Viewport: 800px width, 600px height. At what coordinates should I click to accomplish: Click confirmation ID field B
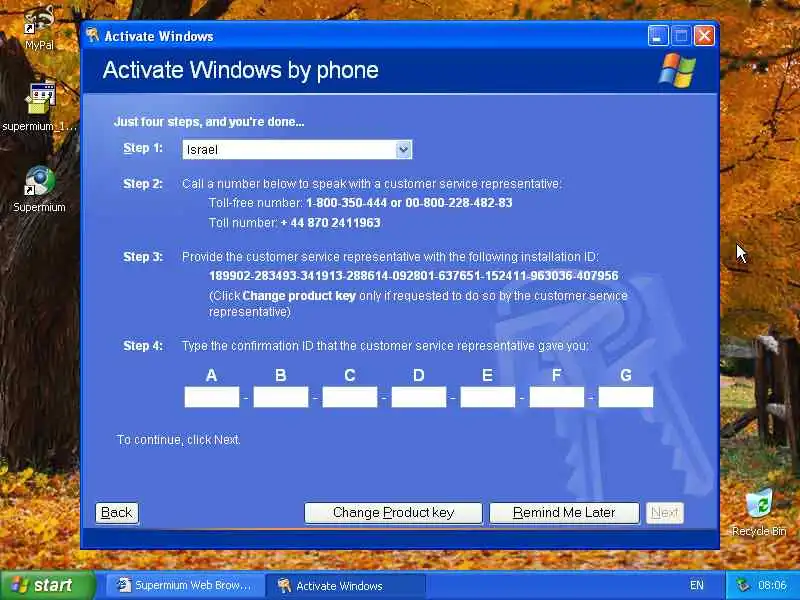281,397
